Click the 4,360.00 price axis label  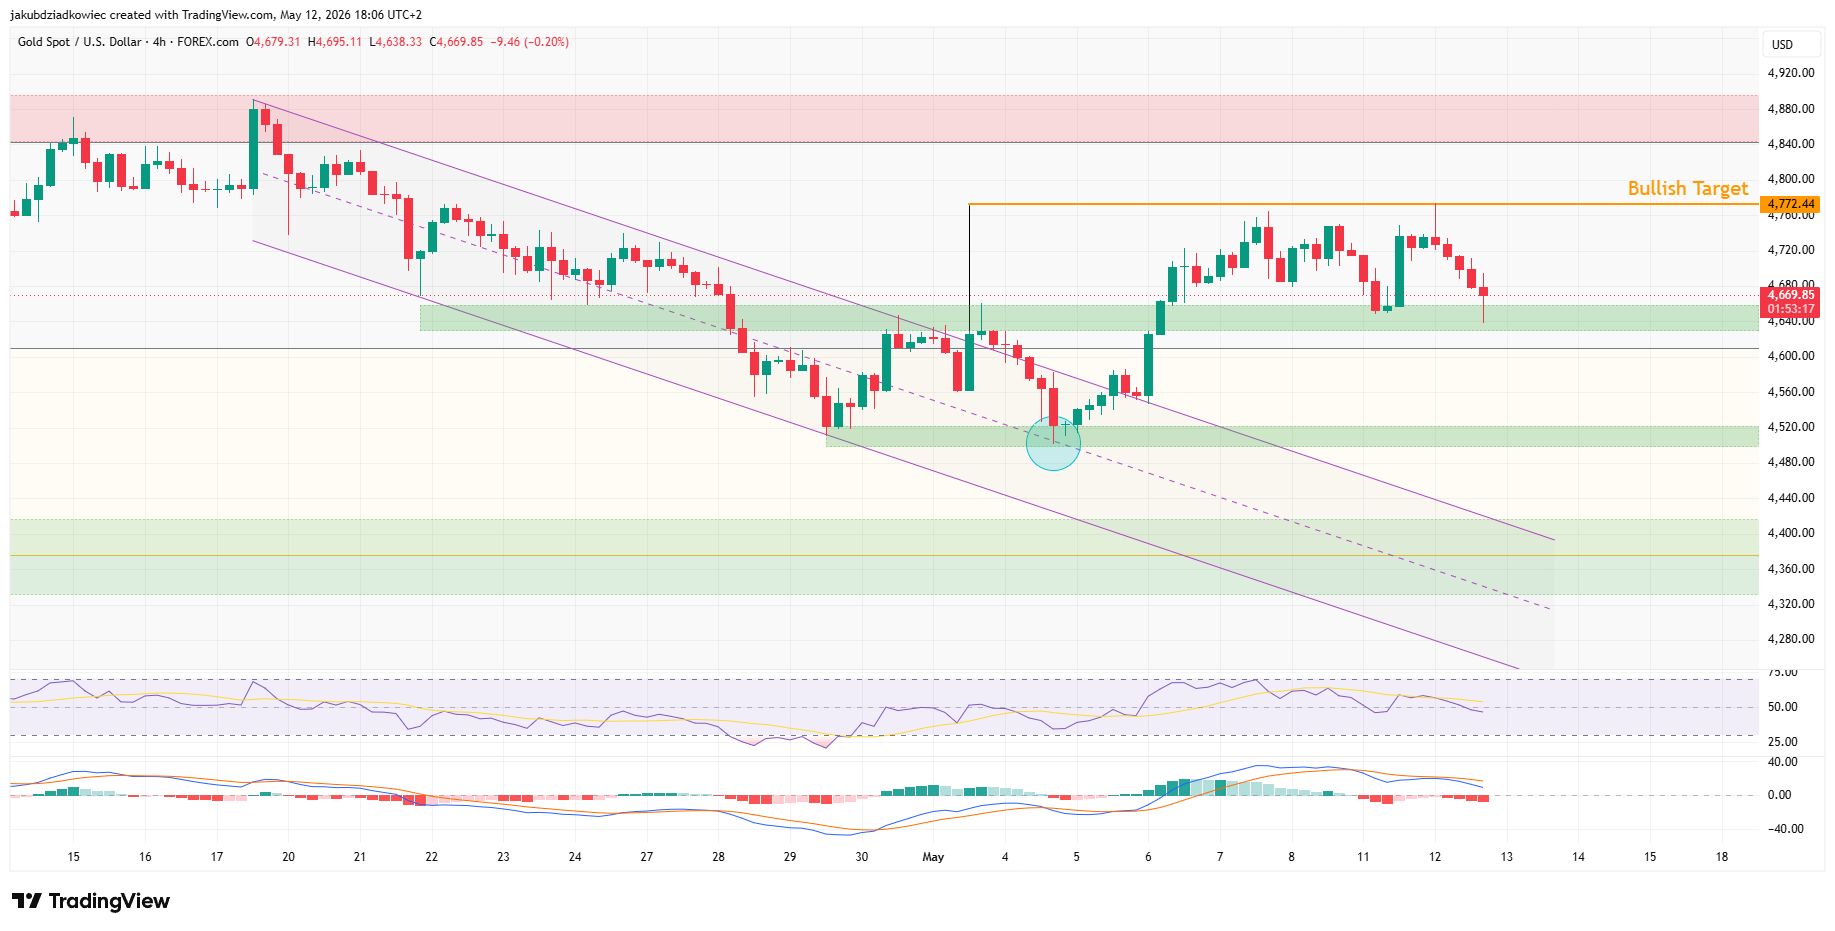click(x=1790, y=569)
